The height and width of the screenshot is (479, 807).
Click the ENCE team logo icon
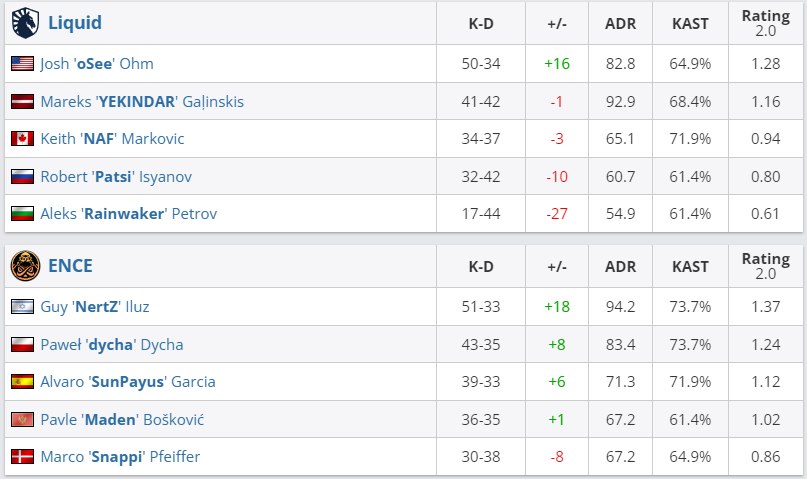click(25, 266)
